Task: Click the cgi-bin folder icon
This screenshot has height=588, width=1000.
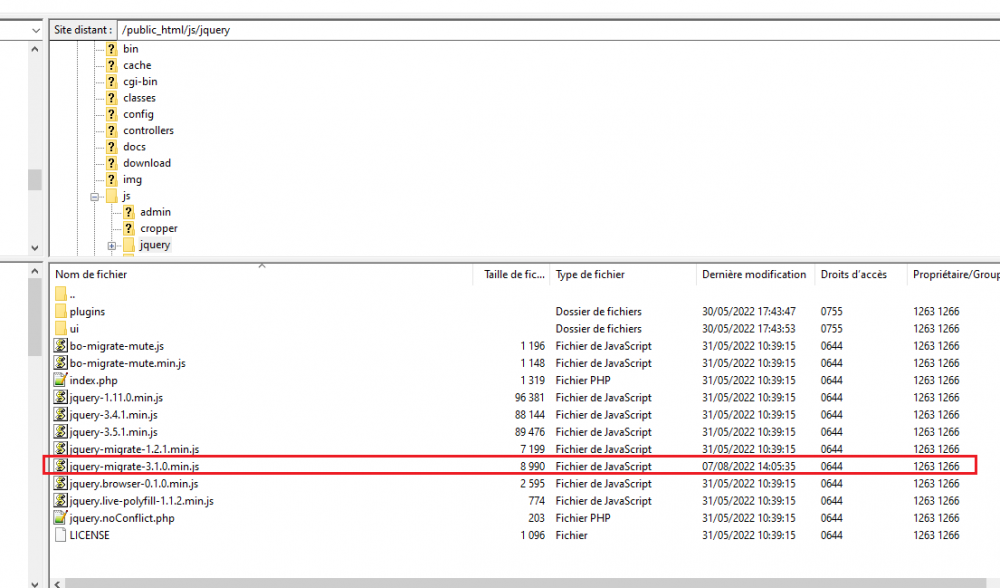Action: click(112, 82)
